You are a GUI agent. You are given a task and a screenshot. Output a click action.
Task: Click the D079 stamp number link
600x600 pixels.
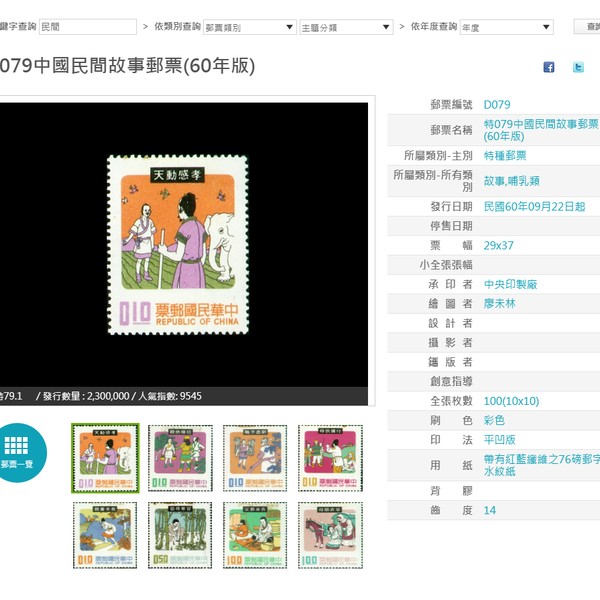click(497, 104)
